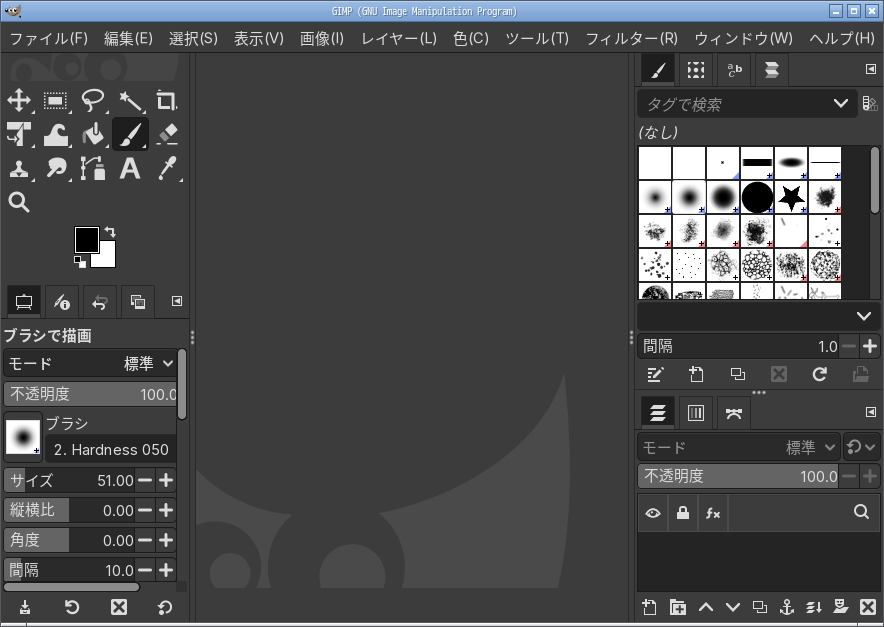884x627 pixels.
Task: Select the Eraser tool
Action: pos(166,134)
